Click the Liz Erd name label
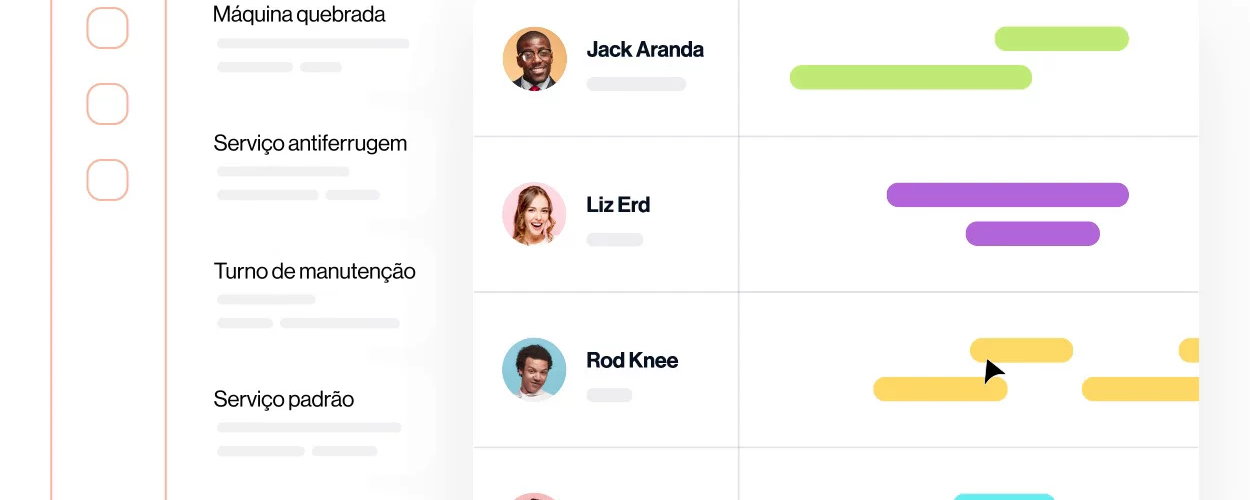The width and height of the screenshot is (1250, 500). [x=618, y=204]
